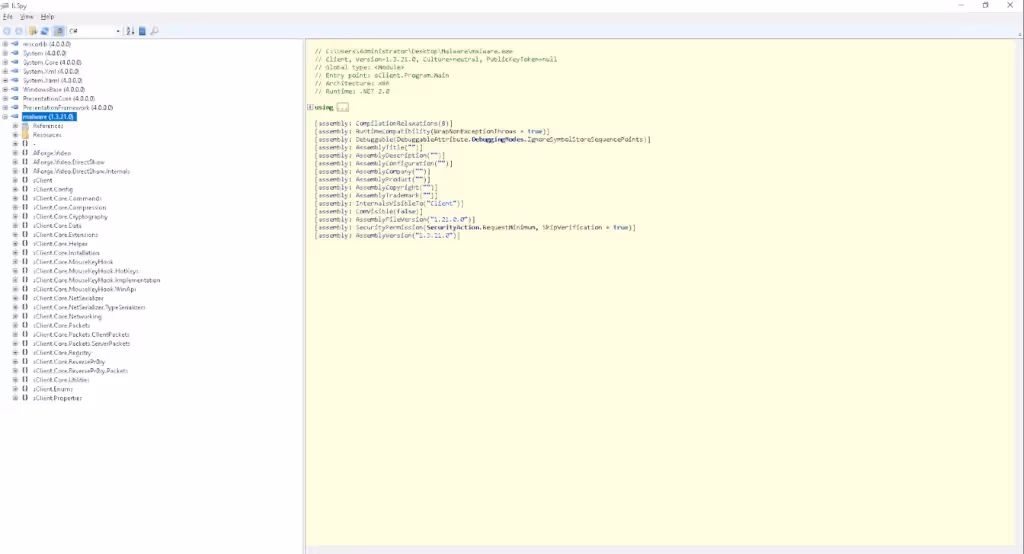1024x554 pixels.
Task: Select xClient.Core.Compression namespace
Action: pyautogui.click(x=69, y=208)
